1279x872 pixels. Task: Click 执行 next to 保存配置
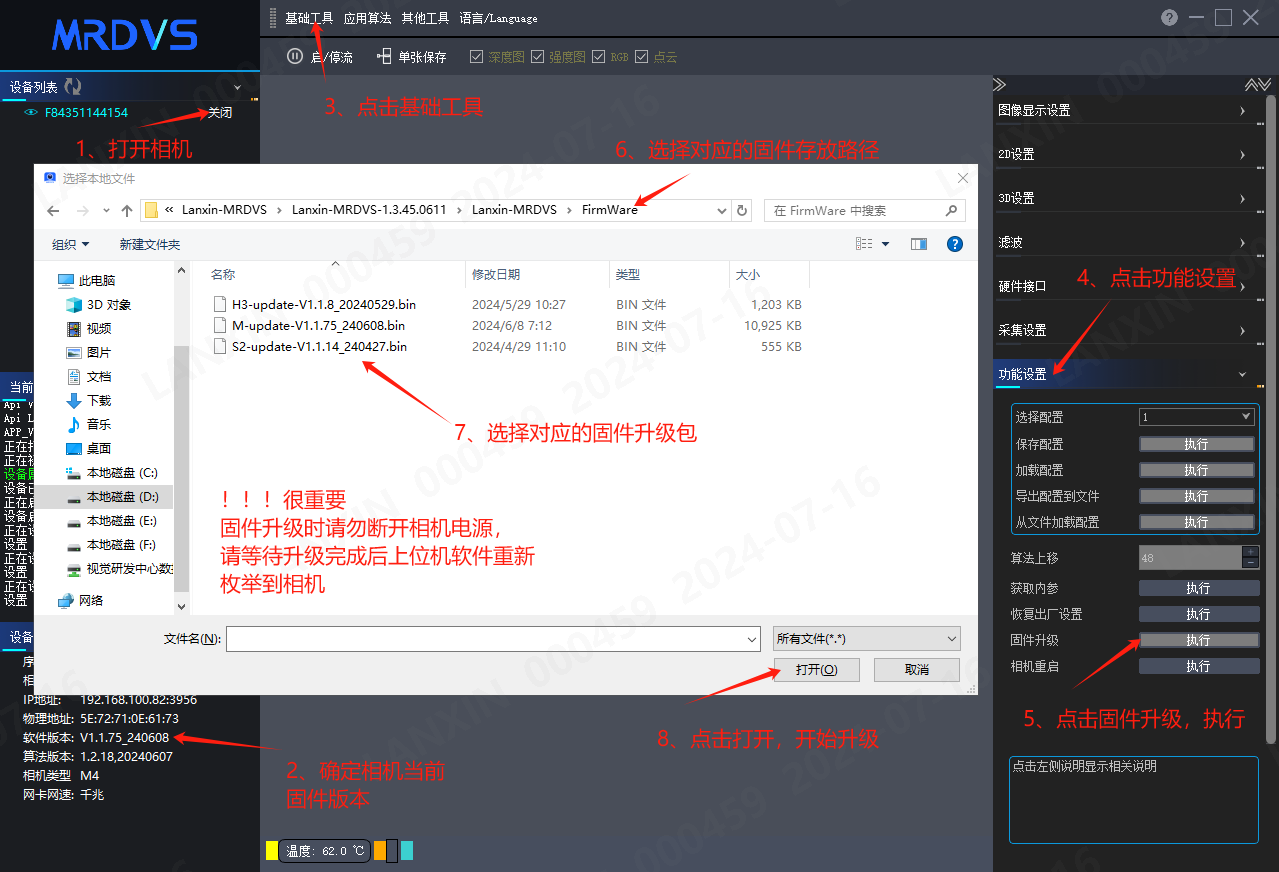click(1197, 444)
